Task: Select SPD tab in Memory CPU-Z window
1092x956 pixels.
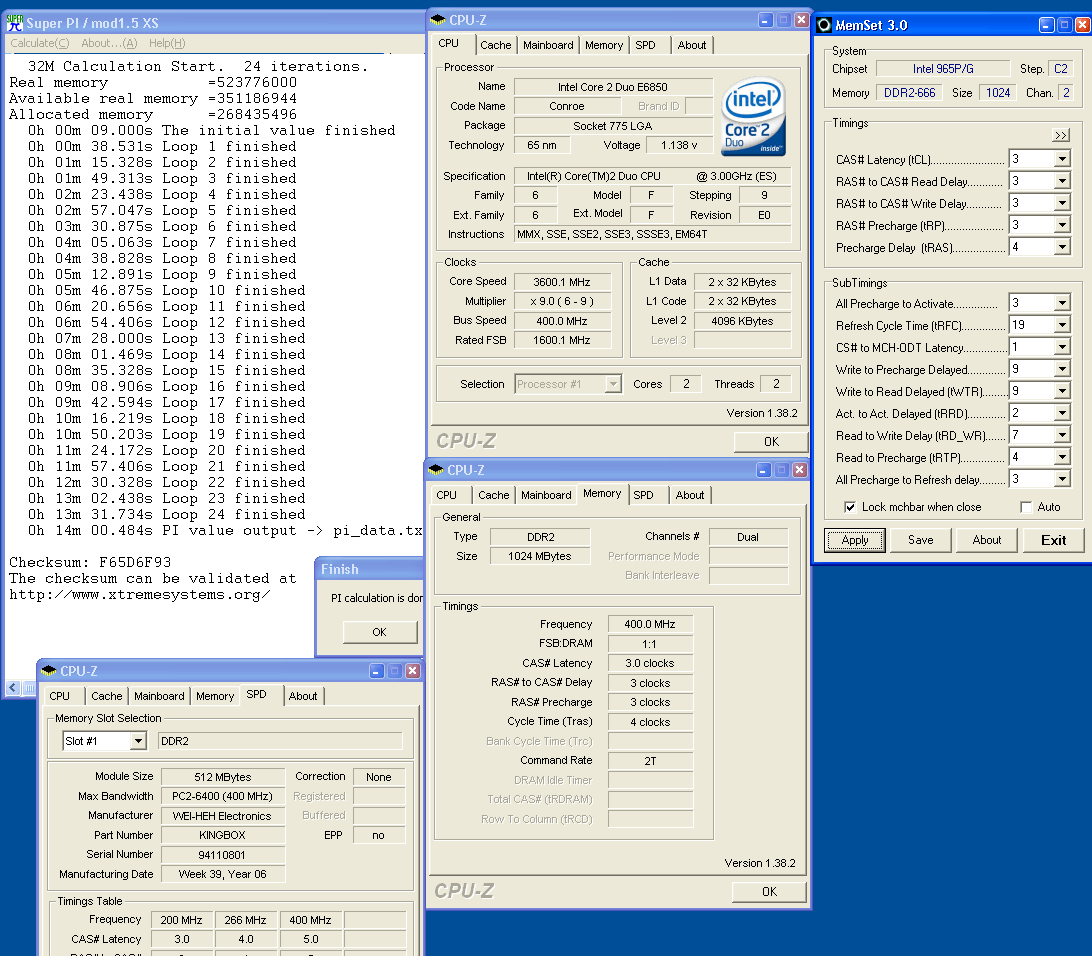Action: tap(644, 495)
